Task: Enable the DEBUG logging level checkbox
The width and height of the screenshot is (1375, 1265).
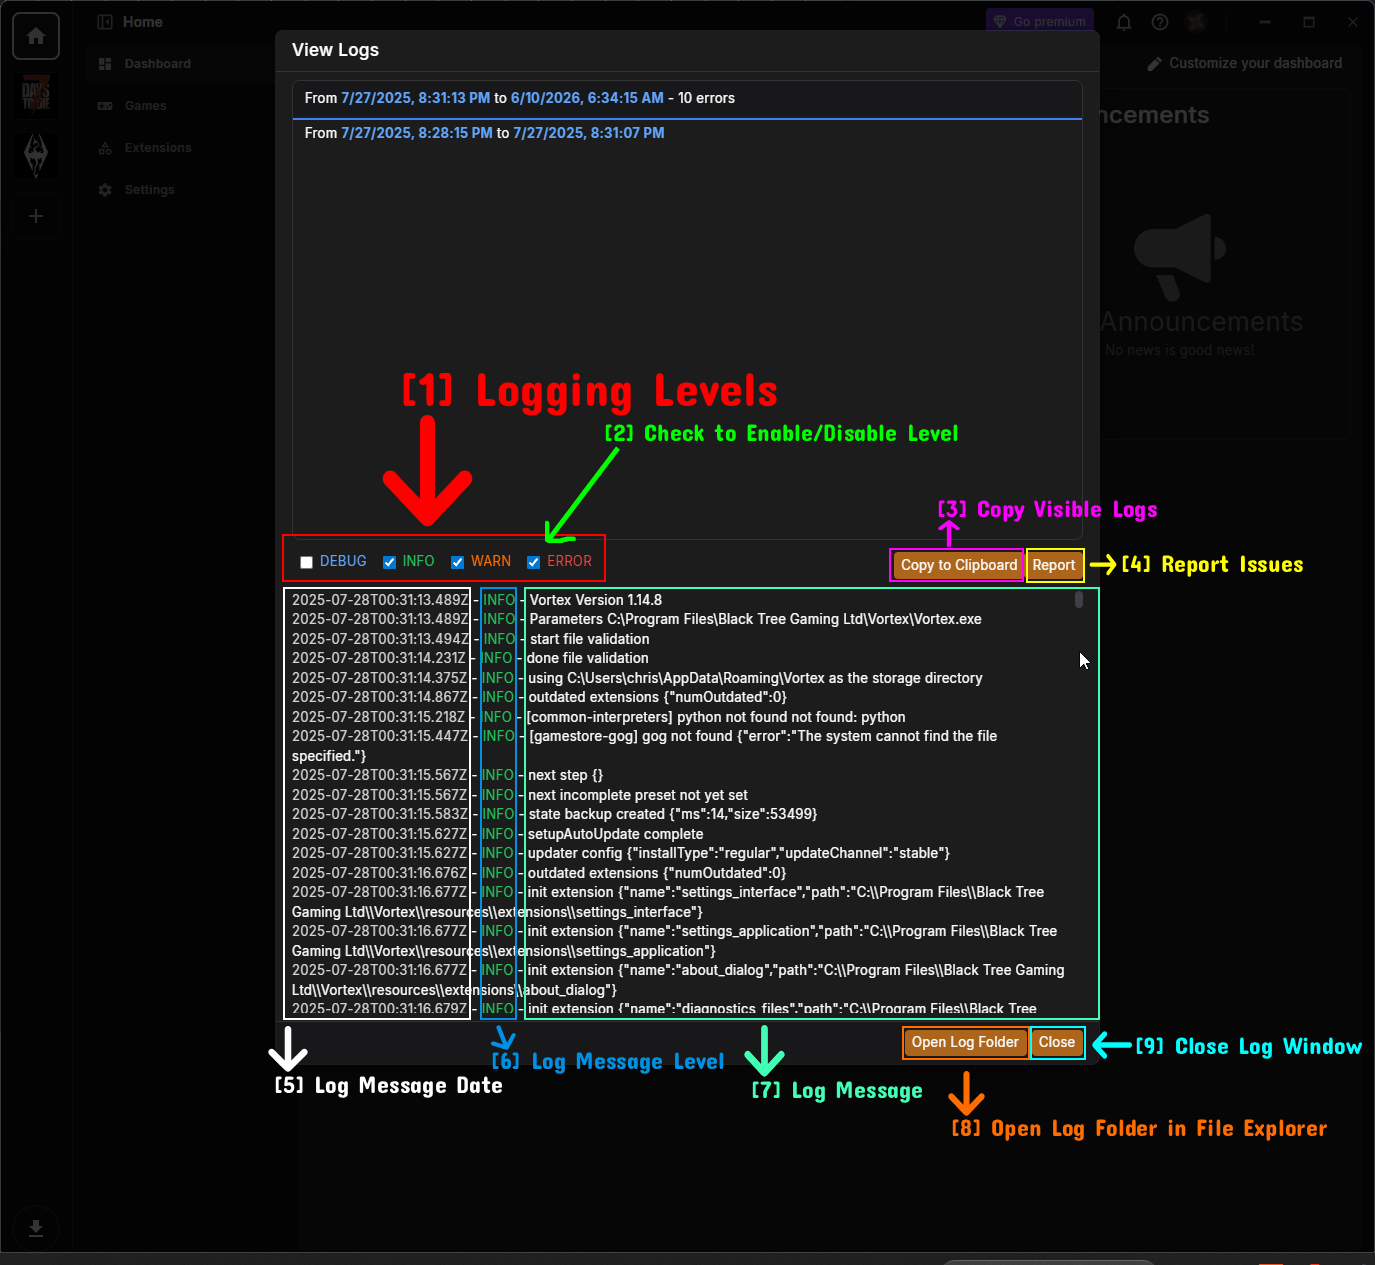Action: pyautogui.click(x=307, y=562)
